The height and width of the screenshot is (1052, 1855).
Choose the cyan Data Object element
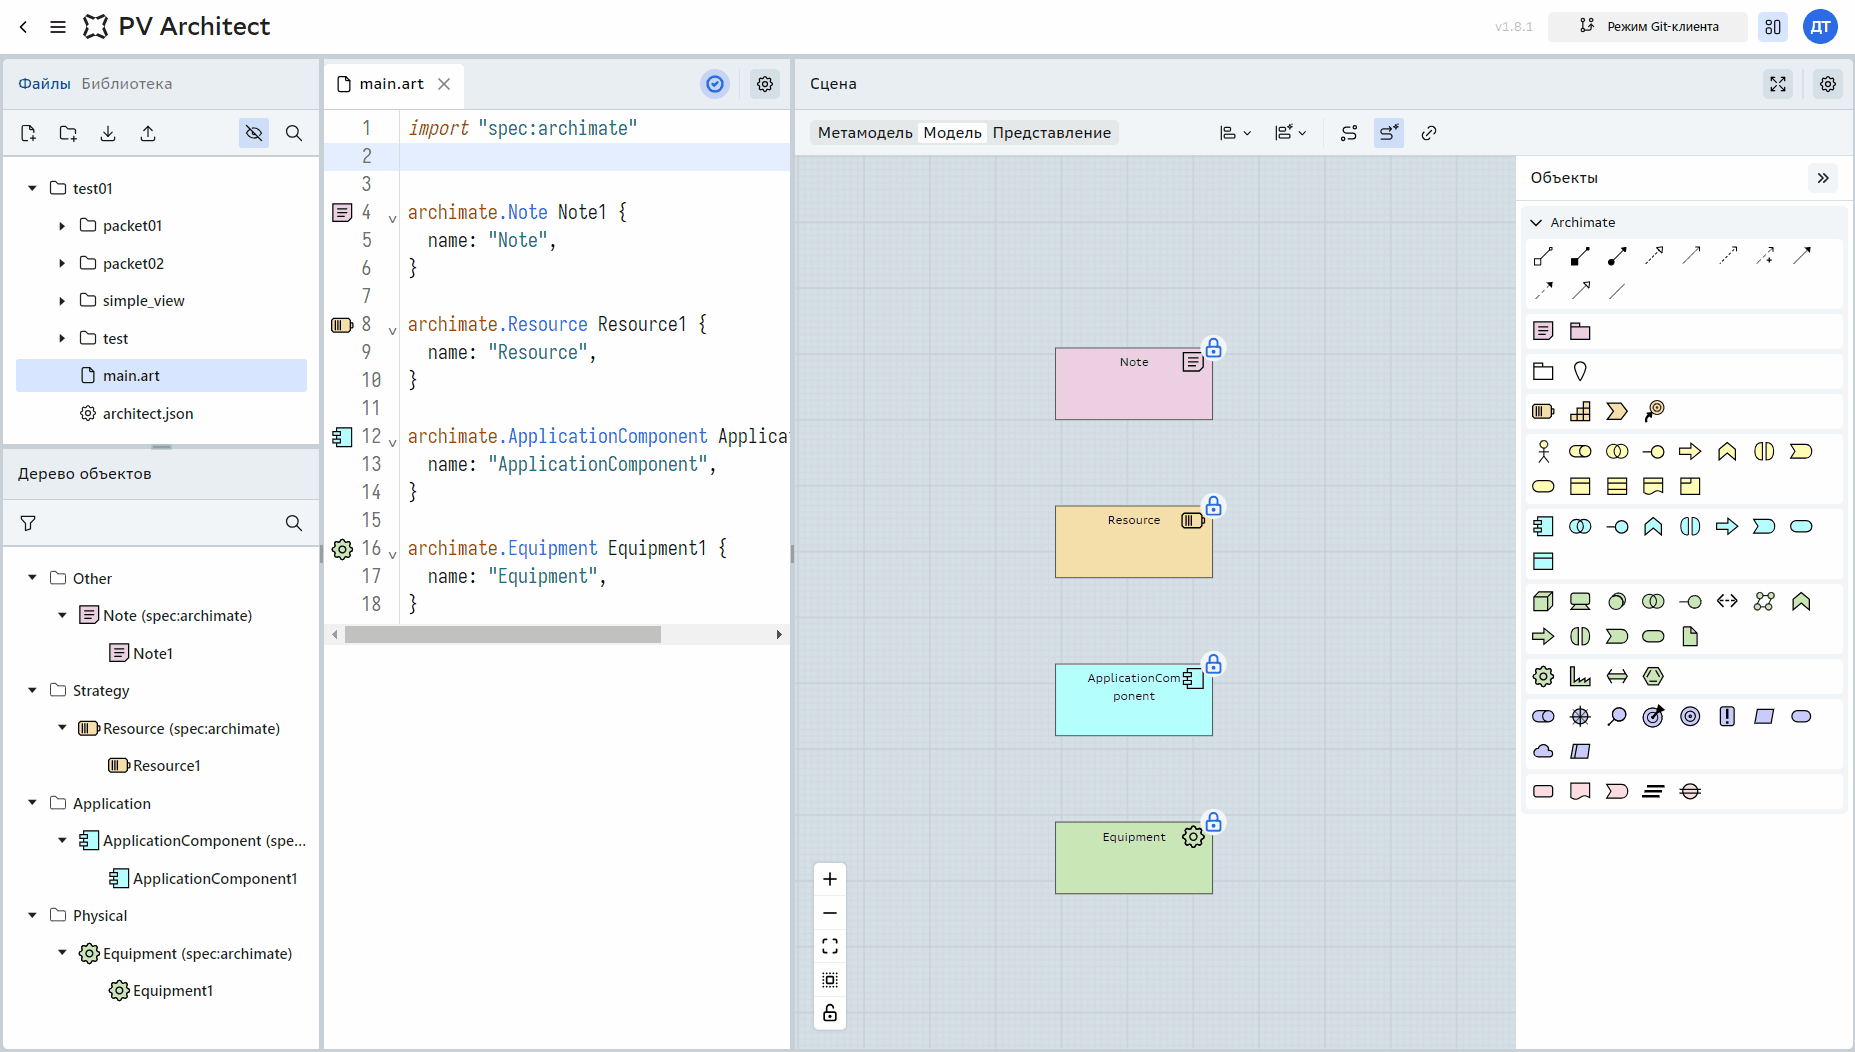(1543, 561)
